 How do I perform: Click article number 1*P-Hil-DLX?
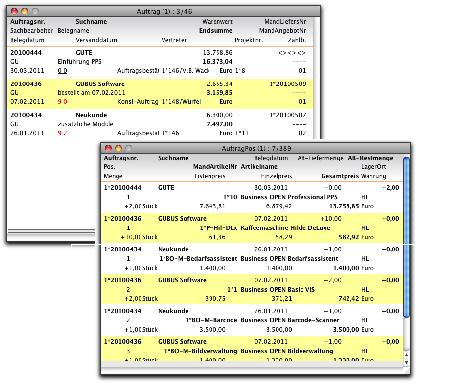point(218,228)
